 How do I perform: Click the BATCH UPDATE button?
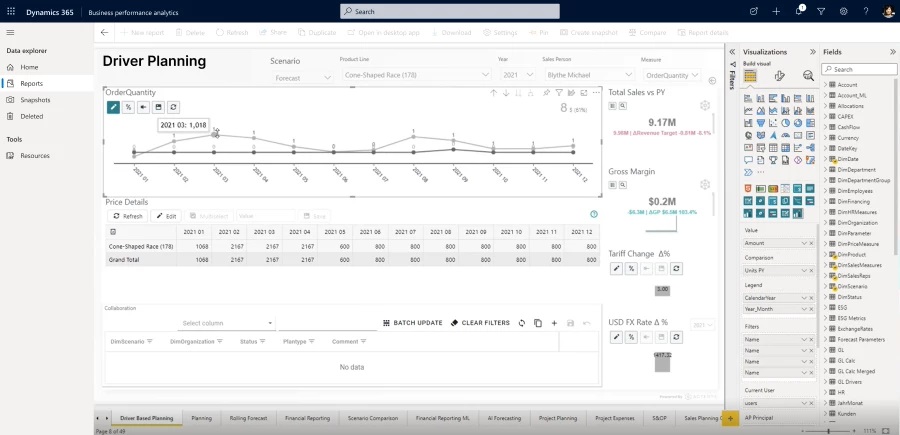(x=412, y=323)
